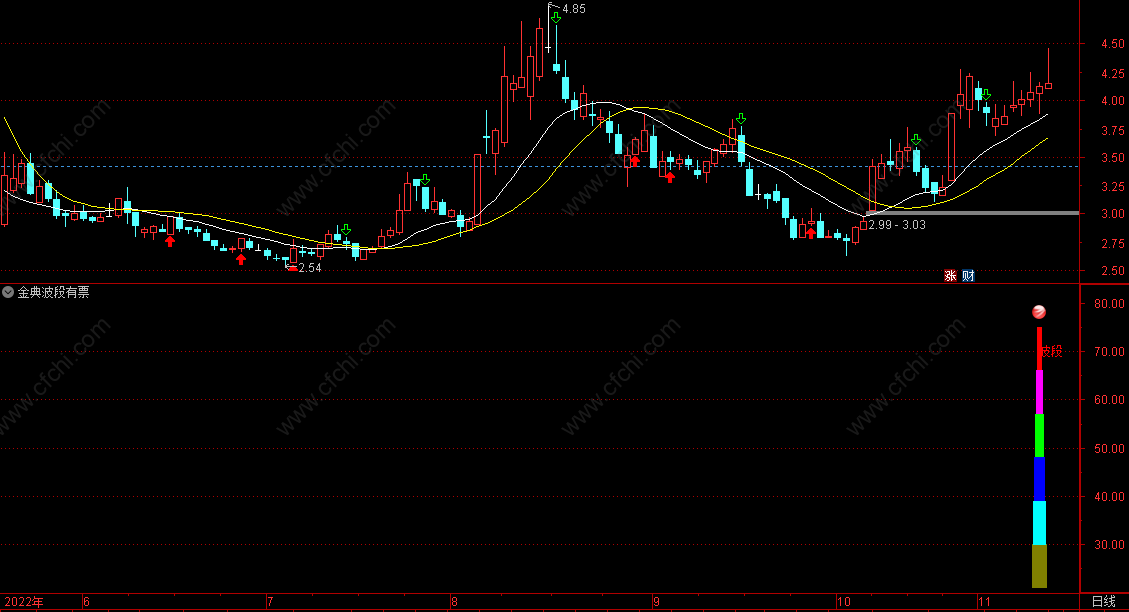Click the 80.00 indicator axis label
Screen dimensions: 1129x612
pyautogui.click(x=1109, y=304)
